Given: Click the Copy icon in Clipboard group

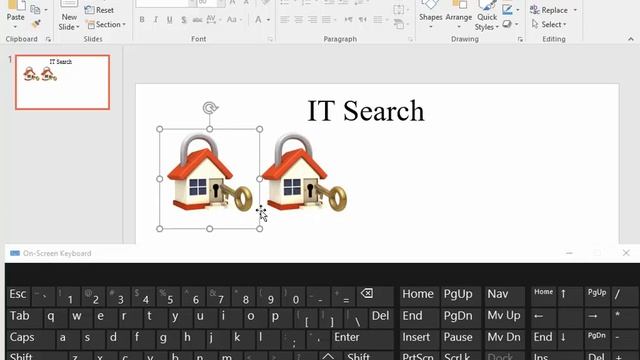Looking at the screenshot, I should [x=35, y=9].
